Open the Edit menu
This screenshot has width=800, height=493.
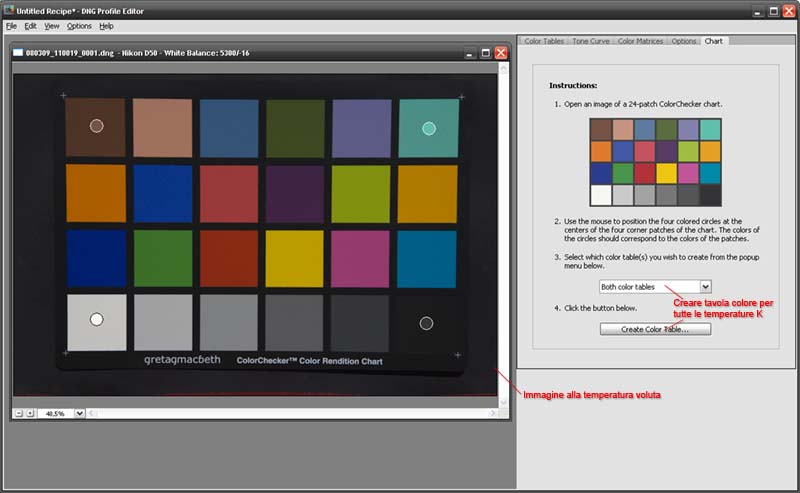(31, 26)
